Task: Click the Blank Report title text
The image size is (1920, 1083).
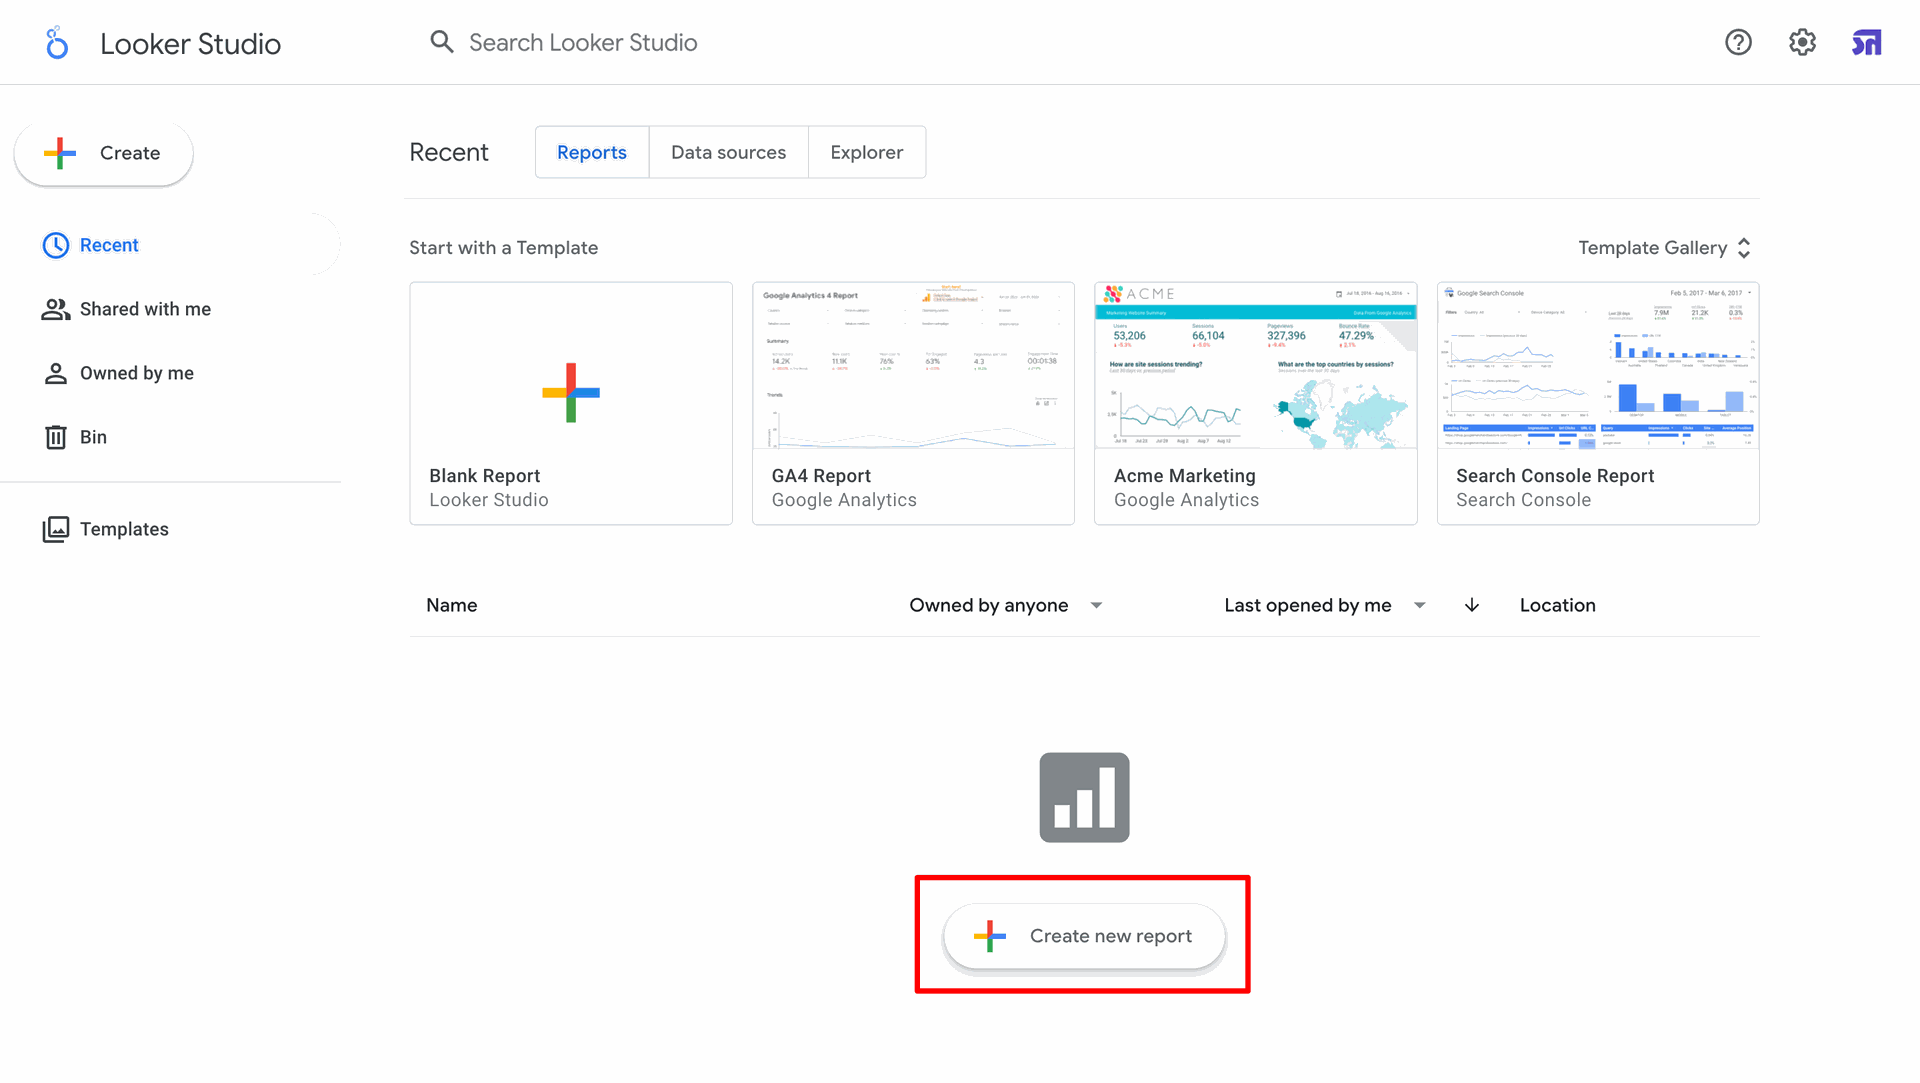Action: click(485, 476)
